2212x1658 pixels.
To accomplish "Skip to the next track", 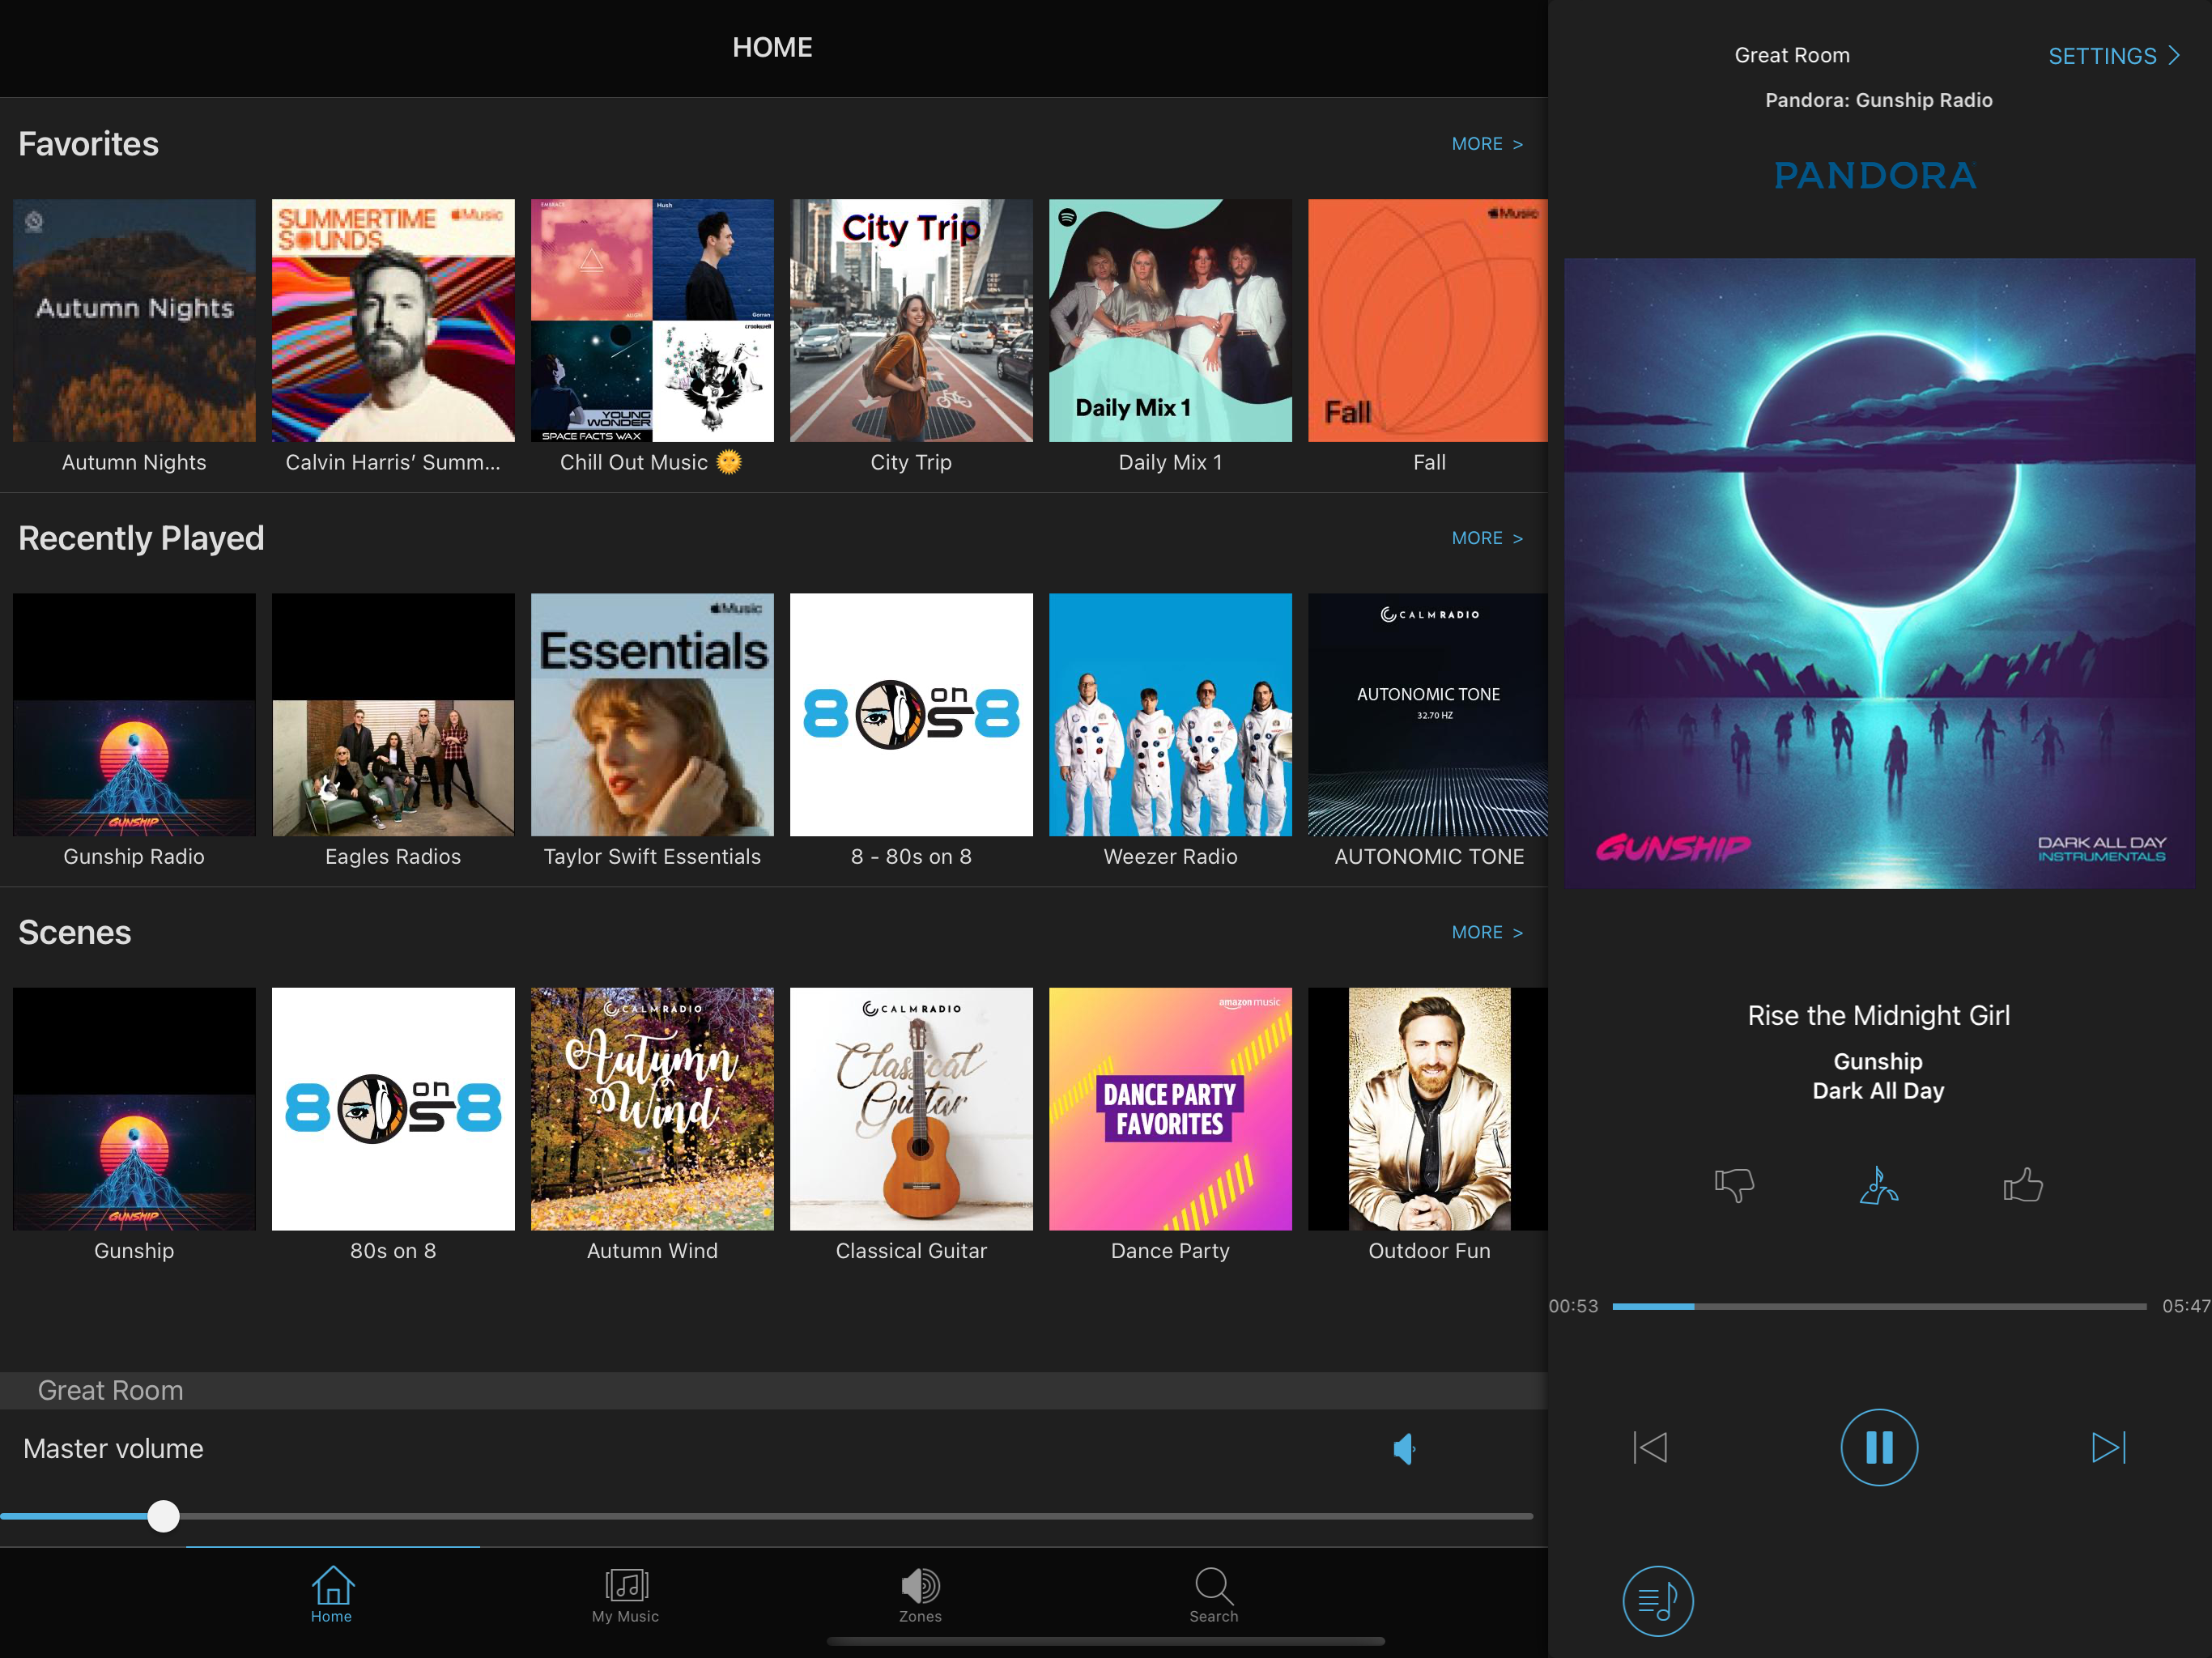I will pos(2108,1447).
